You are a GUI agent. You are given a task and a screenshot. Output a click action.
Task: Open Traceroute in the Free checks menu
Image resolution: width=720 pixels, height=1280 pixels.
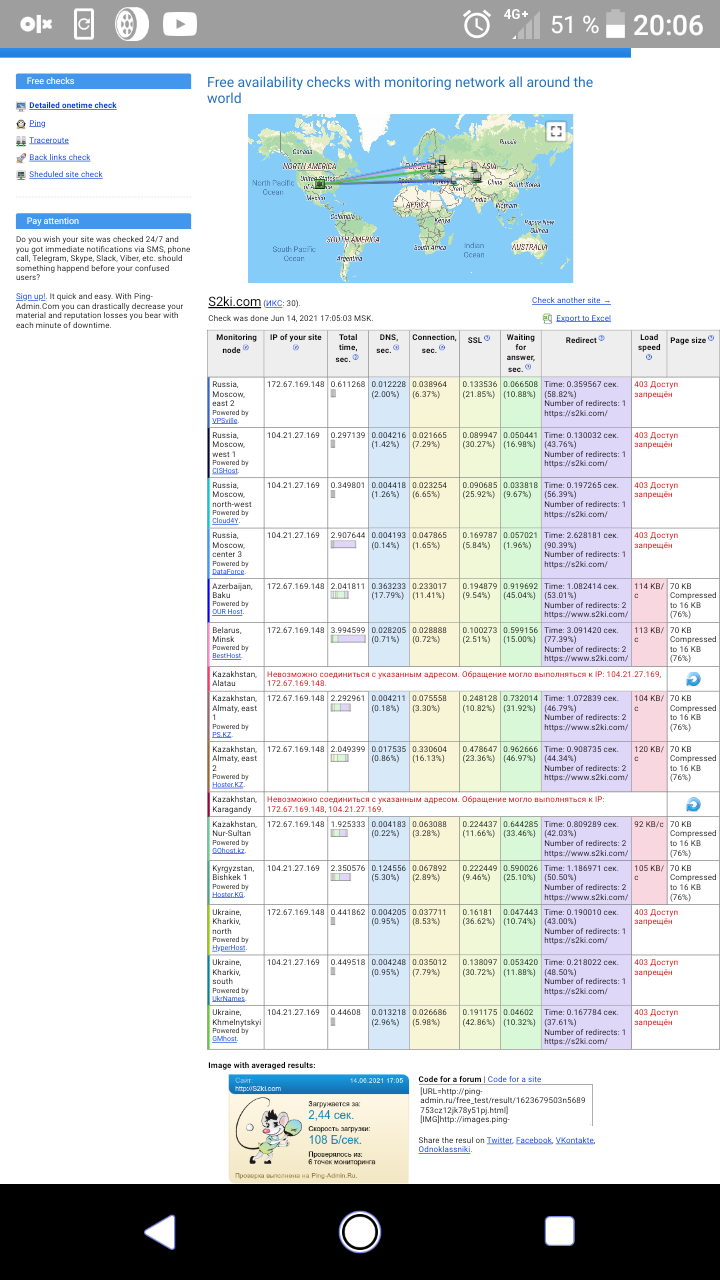pyautogui.click(x=48, y=140)
